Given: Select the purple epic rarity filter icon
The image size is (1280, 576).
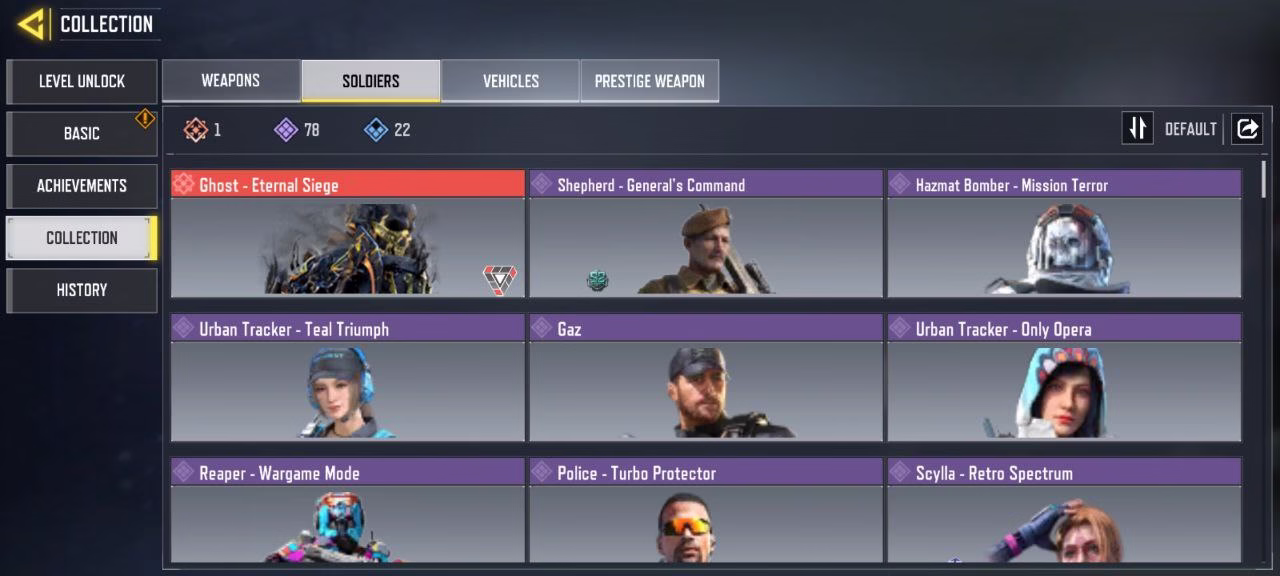Looking at the screenshot, I should point(286,130).
